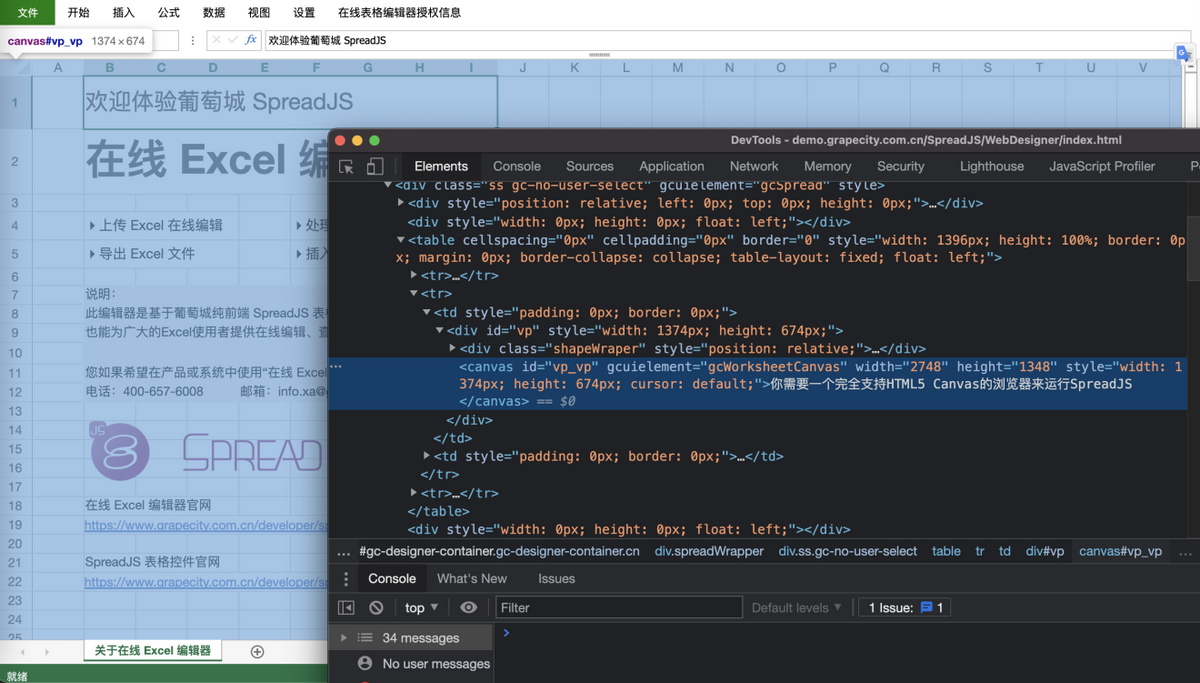Click the 1 Issue badge button
The image size is (1200, 683).
click(x=905, y=608)
